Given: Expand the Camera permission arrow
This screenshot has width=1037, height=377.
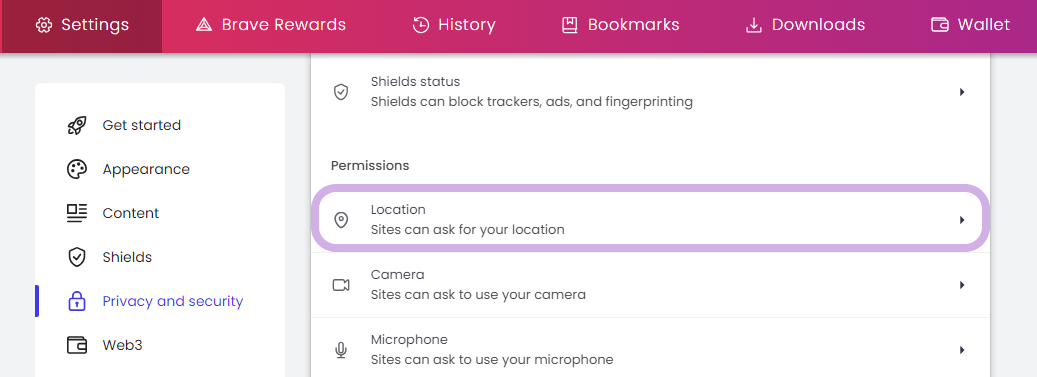Looking at the screenshot, I should (x=962, y=285).
